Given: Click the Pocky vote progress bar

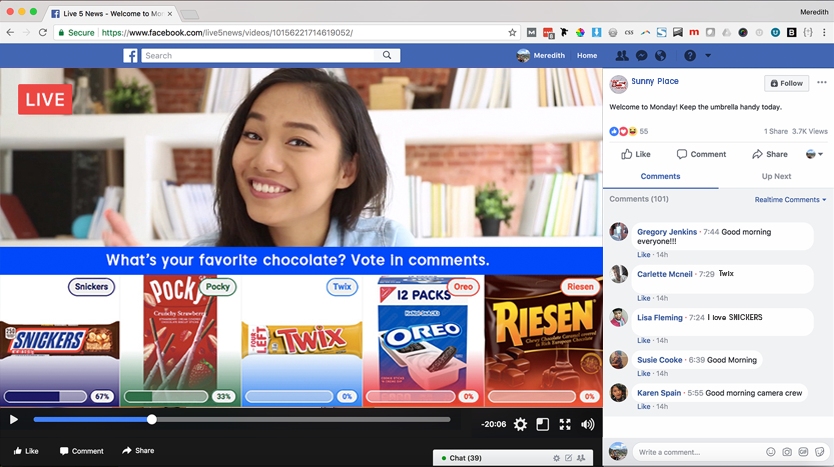Looking at the screenshot, I should coord(165,396).
